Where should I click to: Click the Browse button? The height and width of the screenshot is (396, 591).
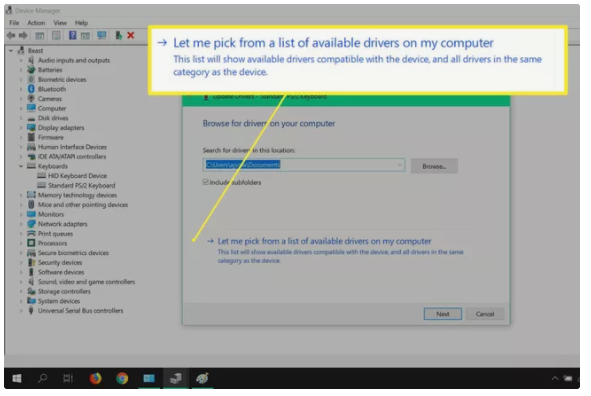434,166
